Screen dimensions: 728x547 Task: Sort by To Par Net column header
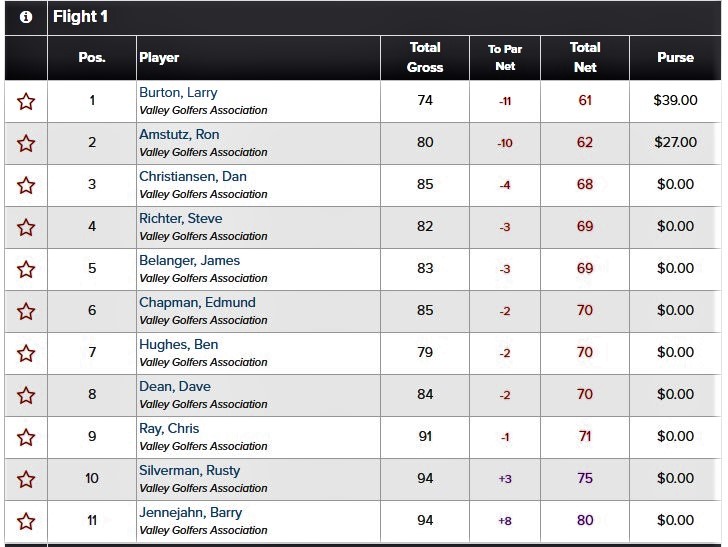pyautogui.click(x=505, y=58)
